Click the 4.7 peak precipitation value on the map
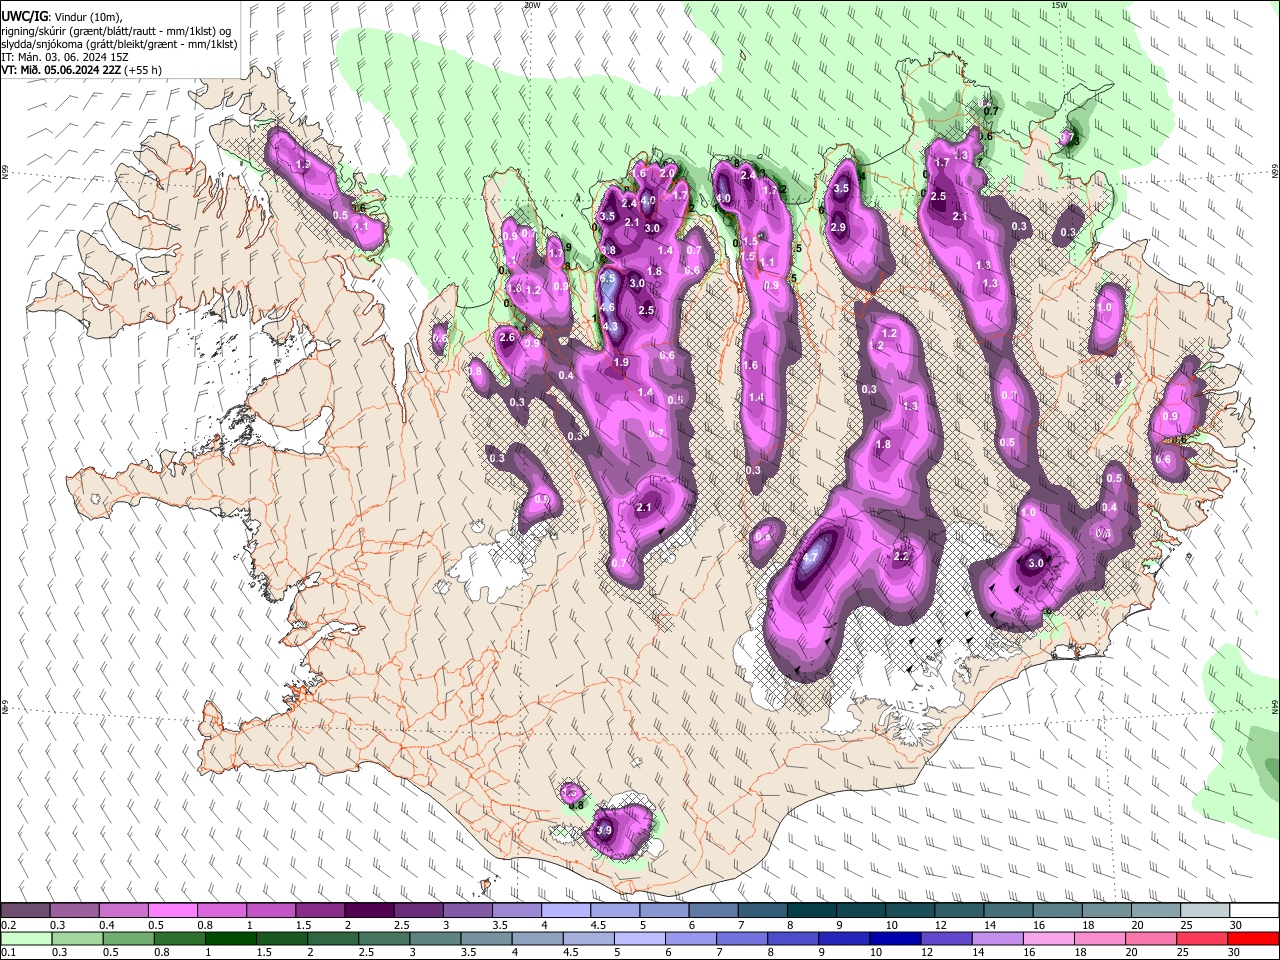Image resolution: width=1280 pixels, height=960 pixels. tap(811, 557)
